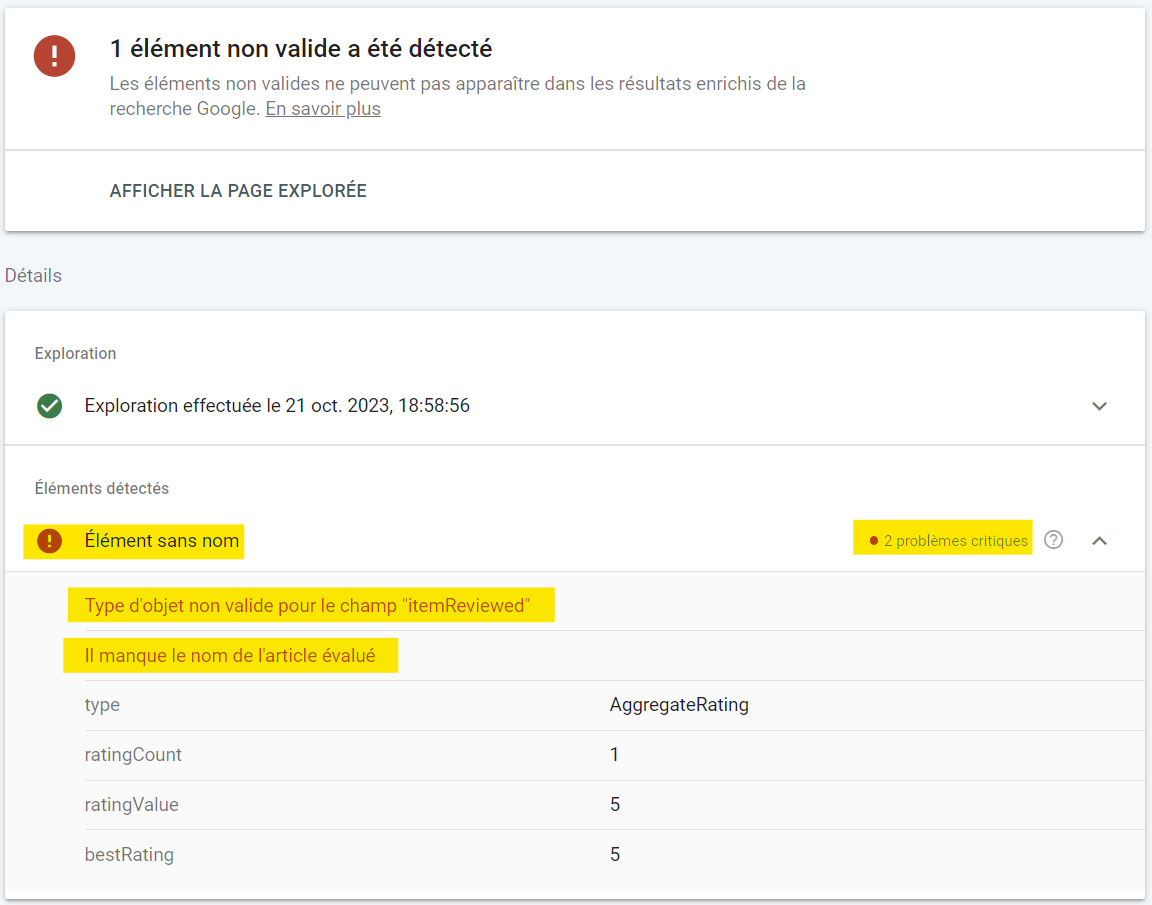1152x905 pixels.
Task: Open the question mark help icon
Action: (1053, 540)
